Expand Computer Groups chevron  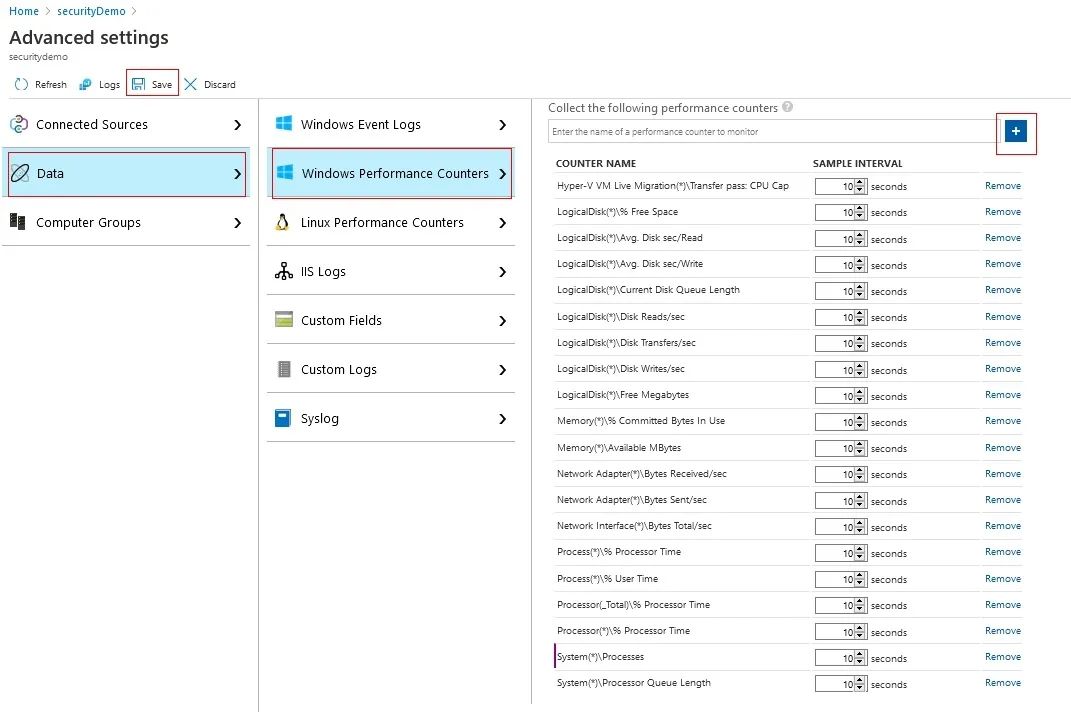click(237, 223)
